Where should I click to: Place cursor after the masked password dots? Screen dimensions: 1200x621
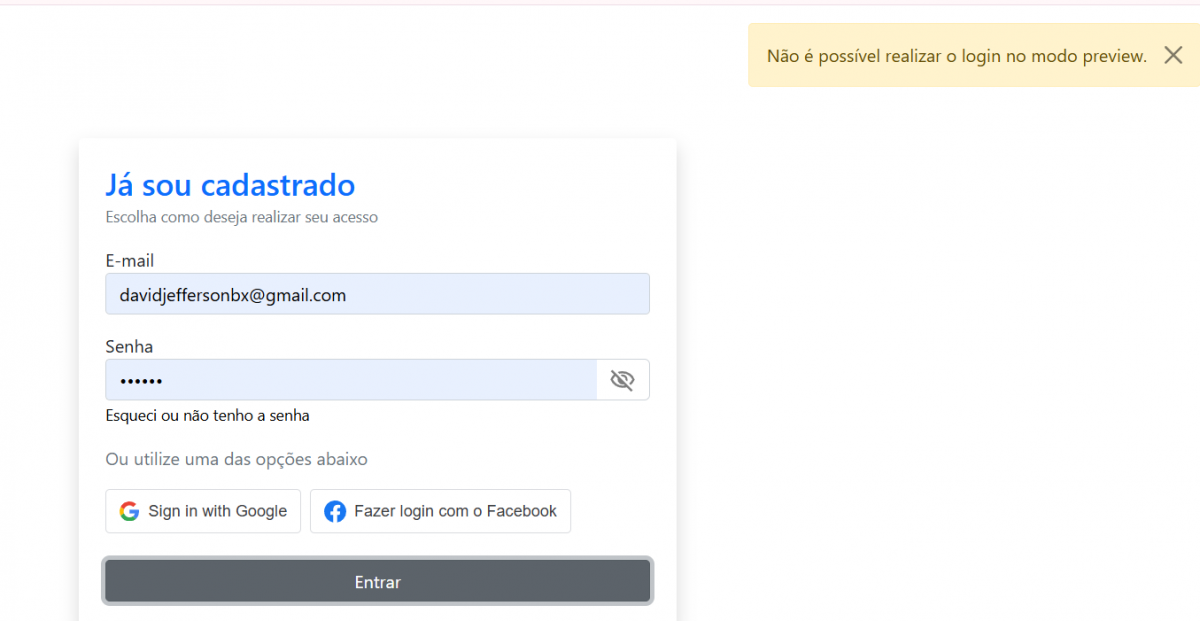point(164,381)
